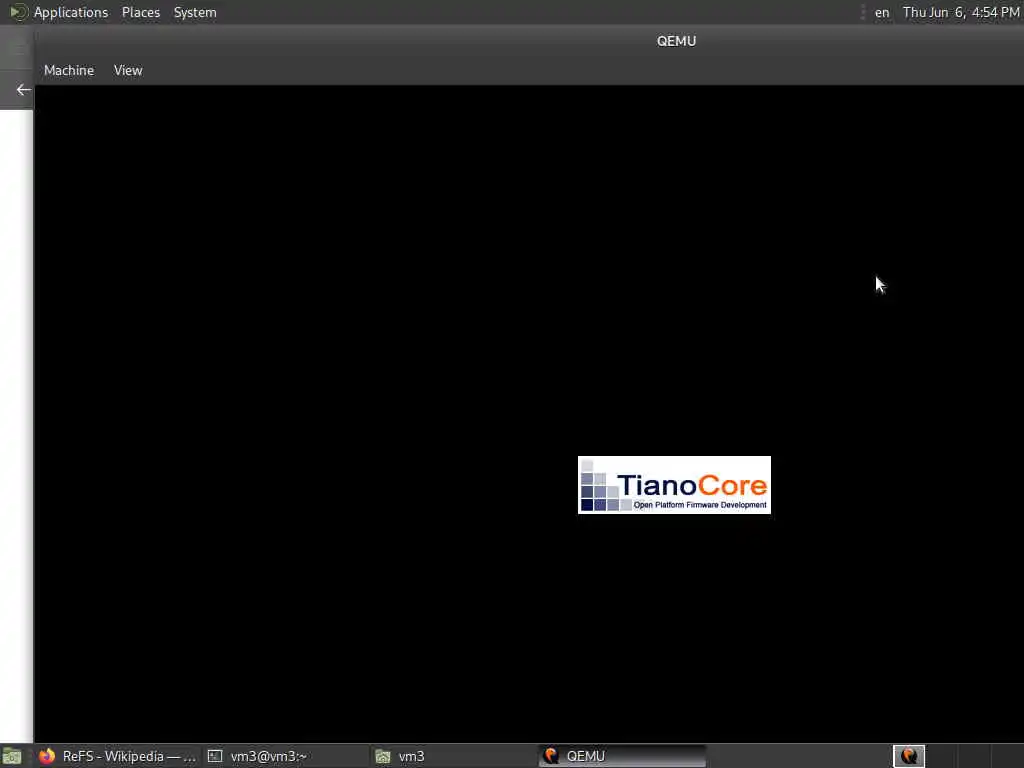Open the View menu in QEMU
The height and width of the screenshot is (768, 1024).
coord(128,70)
